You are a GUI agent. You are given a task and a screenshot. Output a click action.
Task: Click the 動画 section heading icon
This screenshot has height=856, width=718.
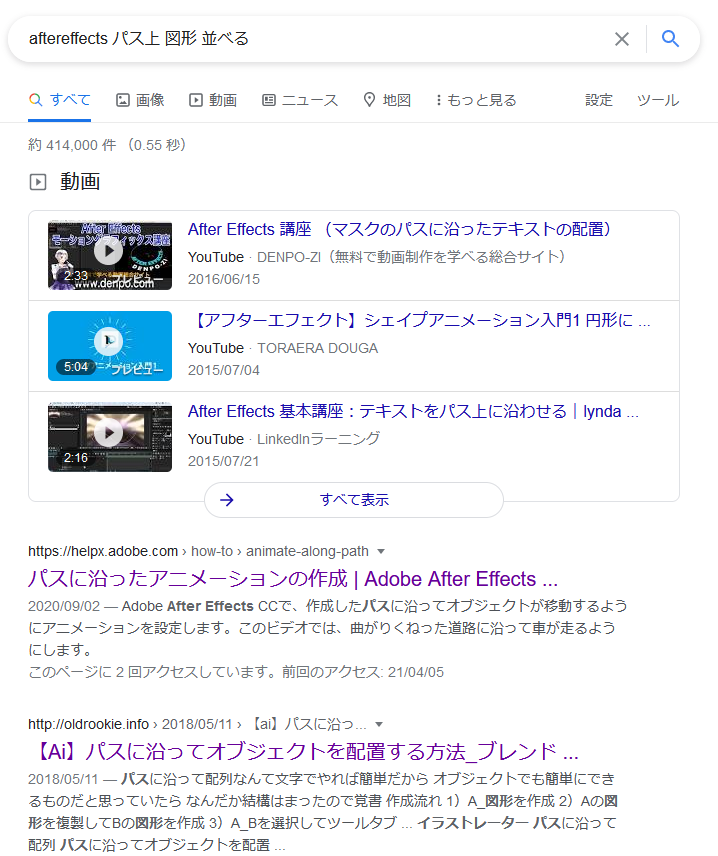(x=38, y=182)
